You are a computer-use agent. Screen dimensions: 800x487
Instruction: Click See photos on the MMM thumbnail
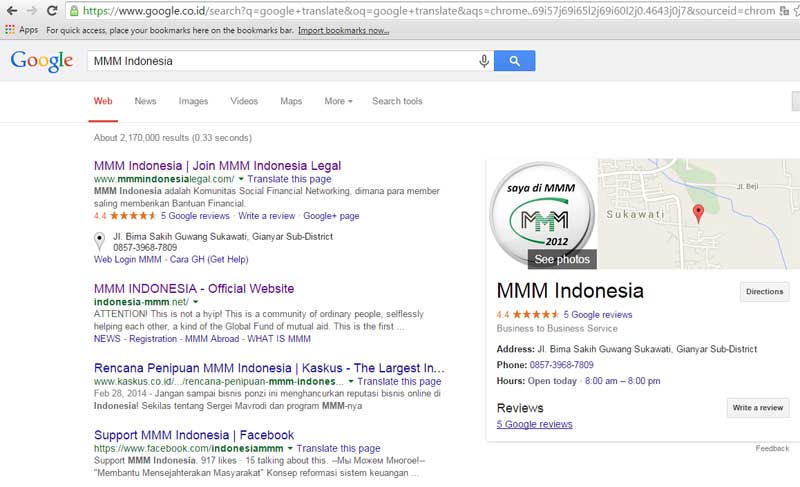click(x=562, y=259)
